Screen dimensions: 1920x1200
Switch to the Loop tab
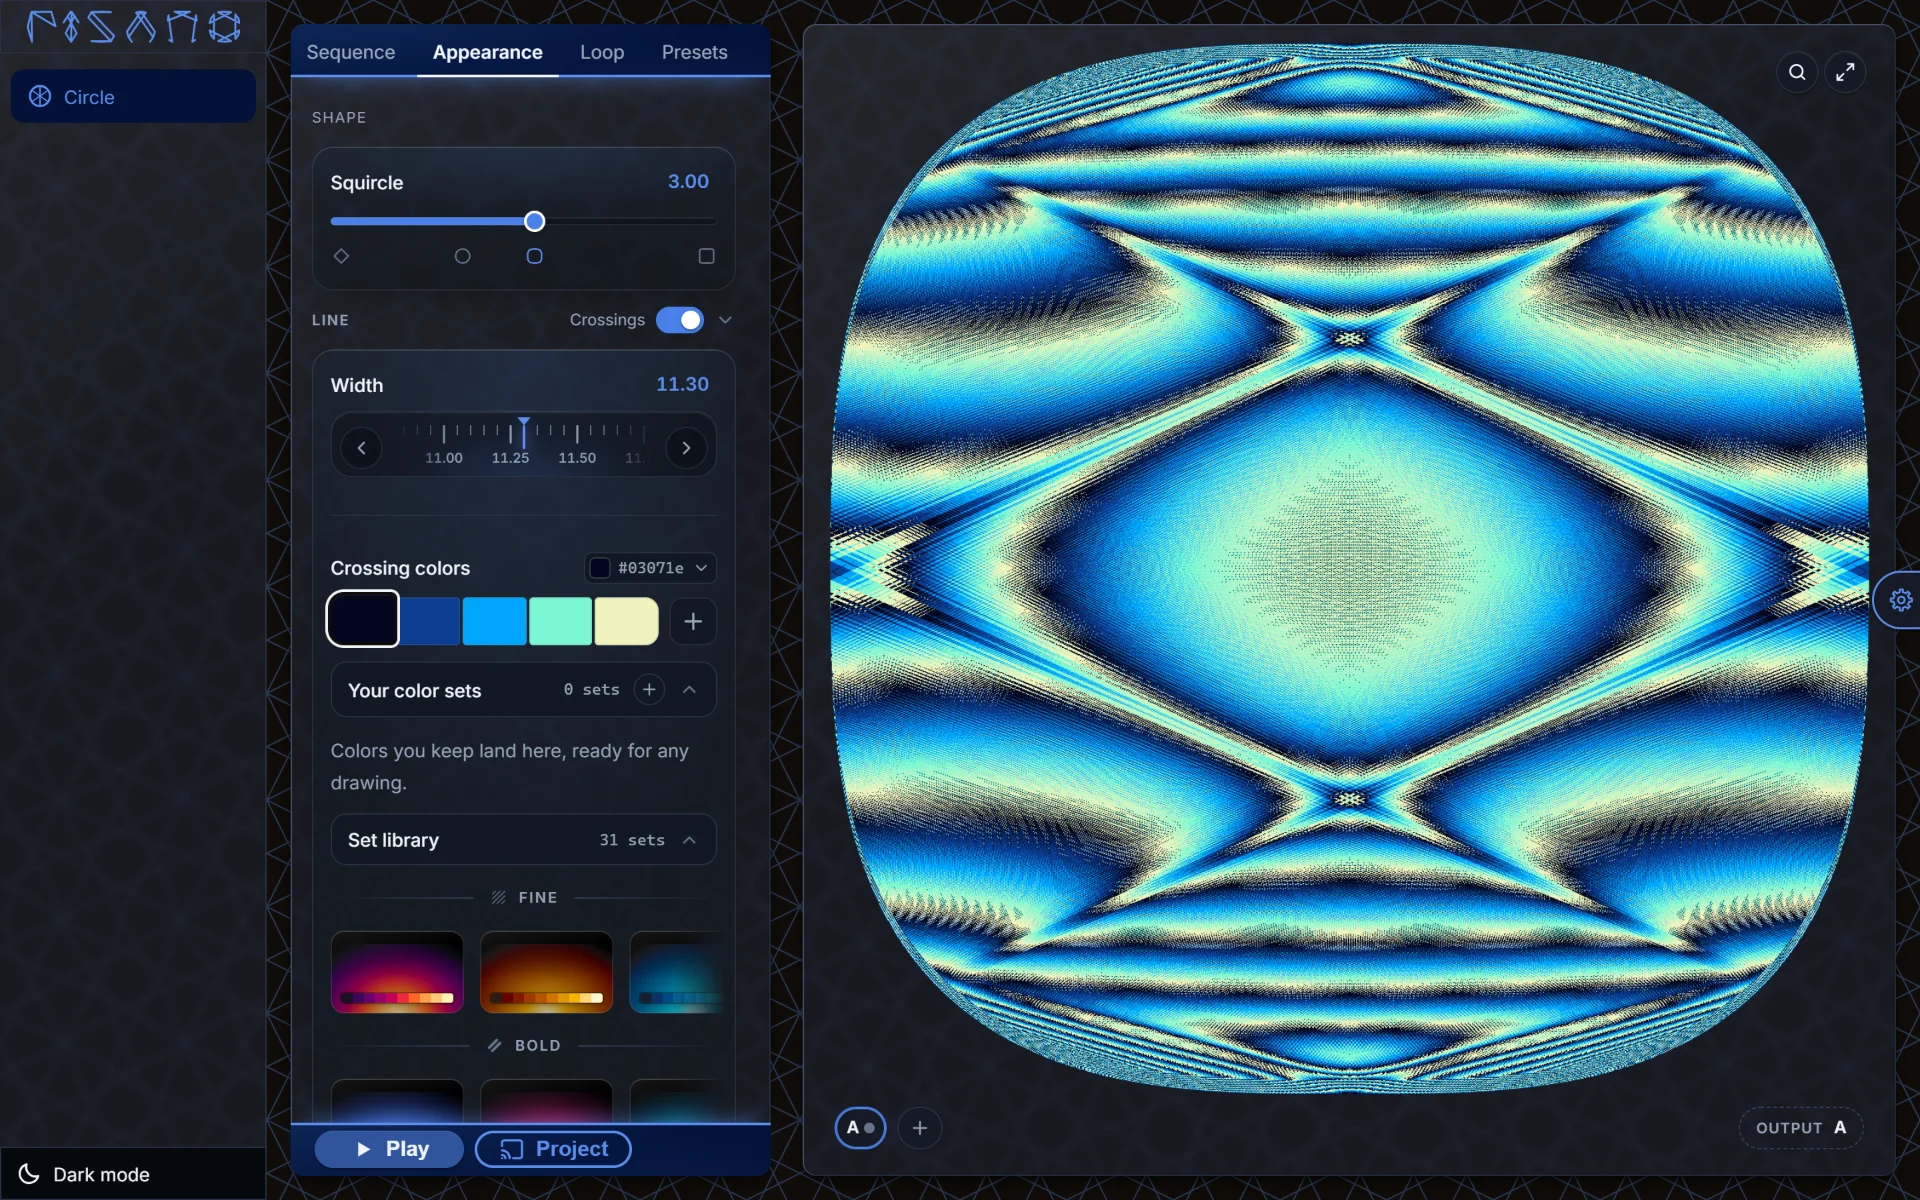[x=602, y=52]
